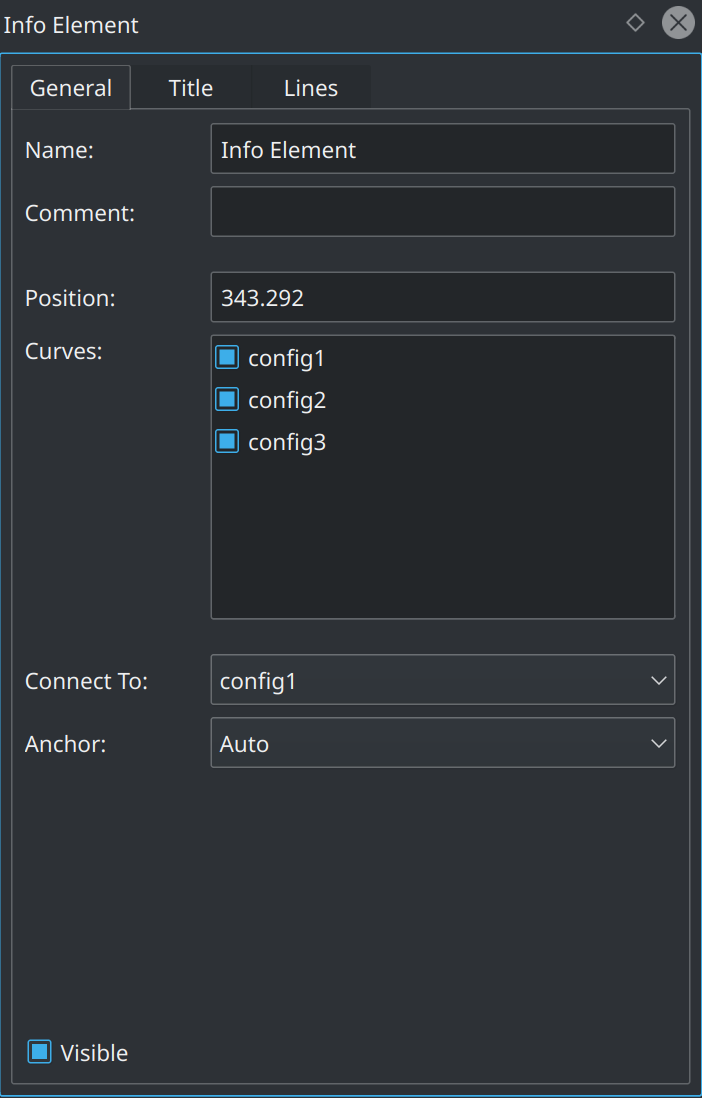Image resolution: width=702 pixels, height=1098 pixels.
Task: Select config3 in the curves list
Action: [x=288, y=441]
